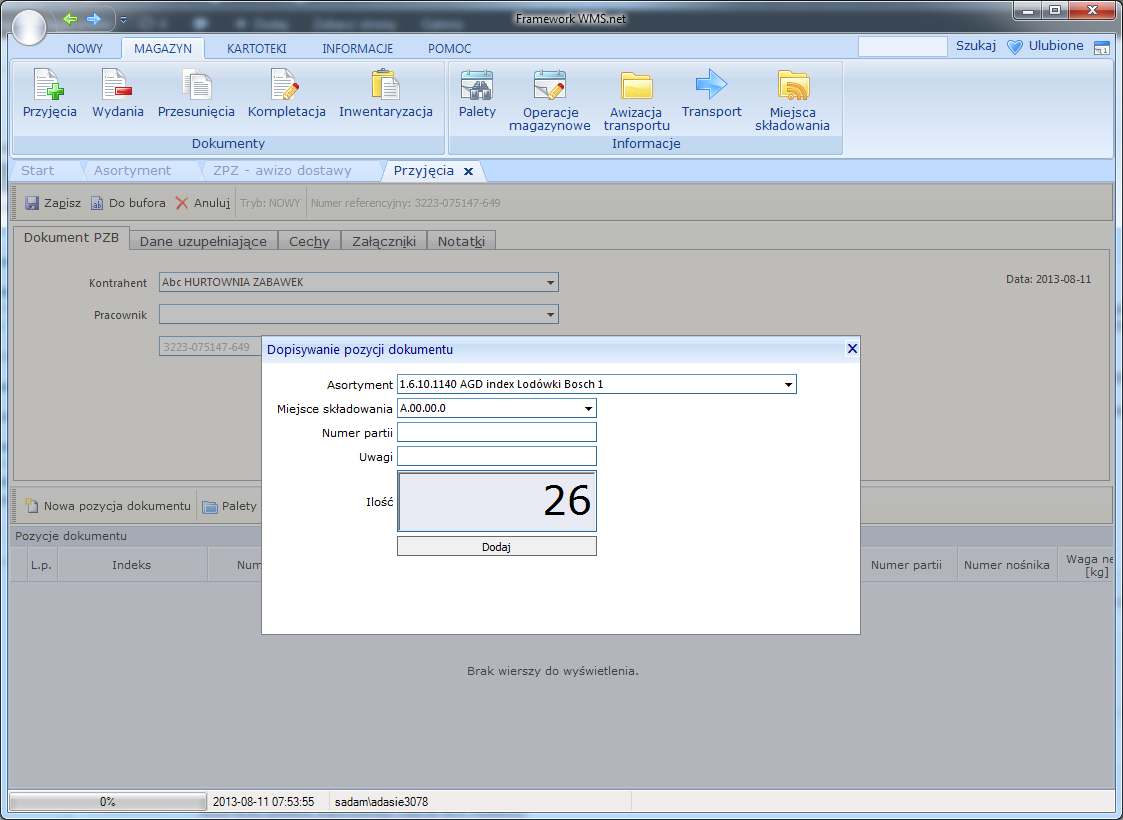
Task: Click the Palety button in positions toolbar
Action: click(x=229, y=506)
